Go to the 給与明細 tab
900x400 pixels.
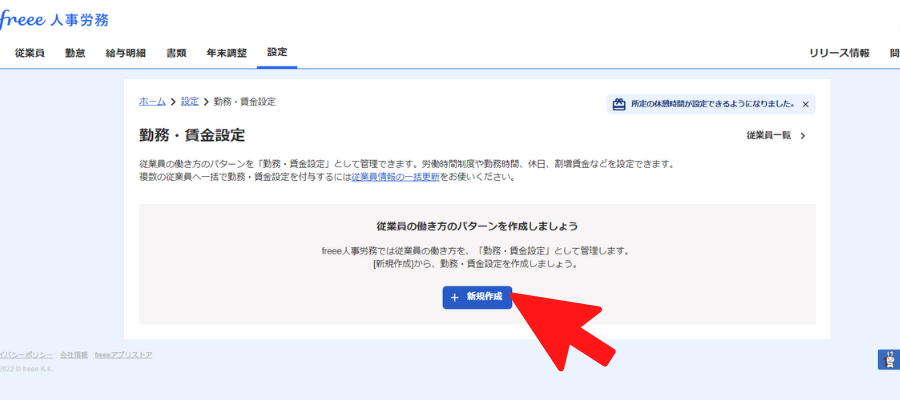point(125,53)
